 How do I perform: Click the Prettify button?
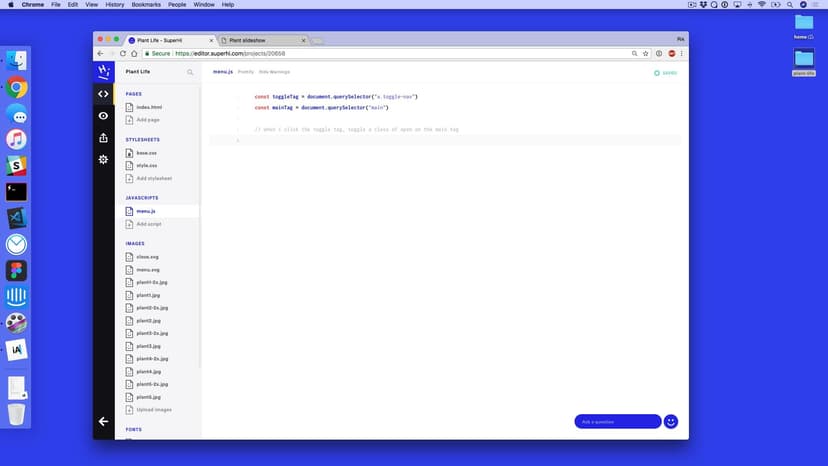(x=245, y=72)
